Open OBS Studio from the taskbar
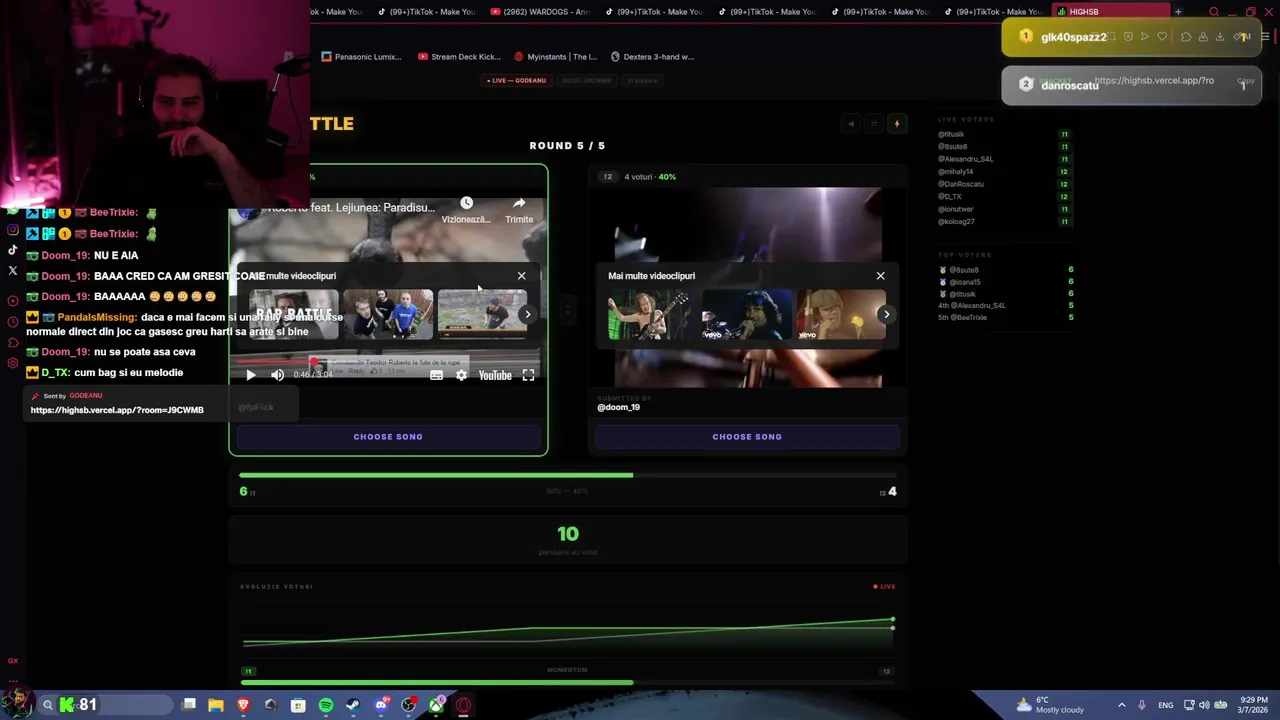Screen dimensions: 1280x720 click(x=408, y=705)
